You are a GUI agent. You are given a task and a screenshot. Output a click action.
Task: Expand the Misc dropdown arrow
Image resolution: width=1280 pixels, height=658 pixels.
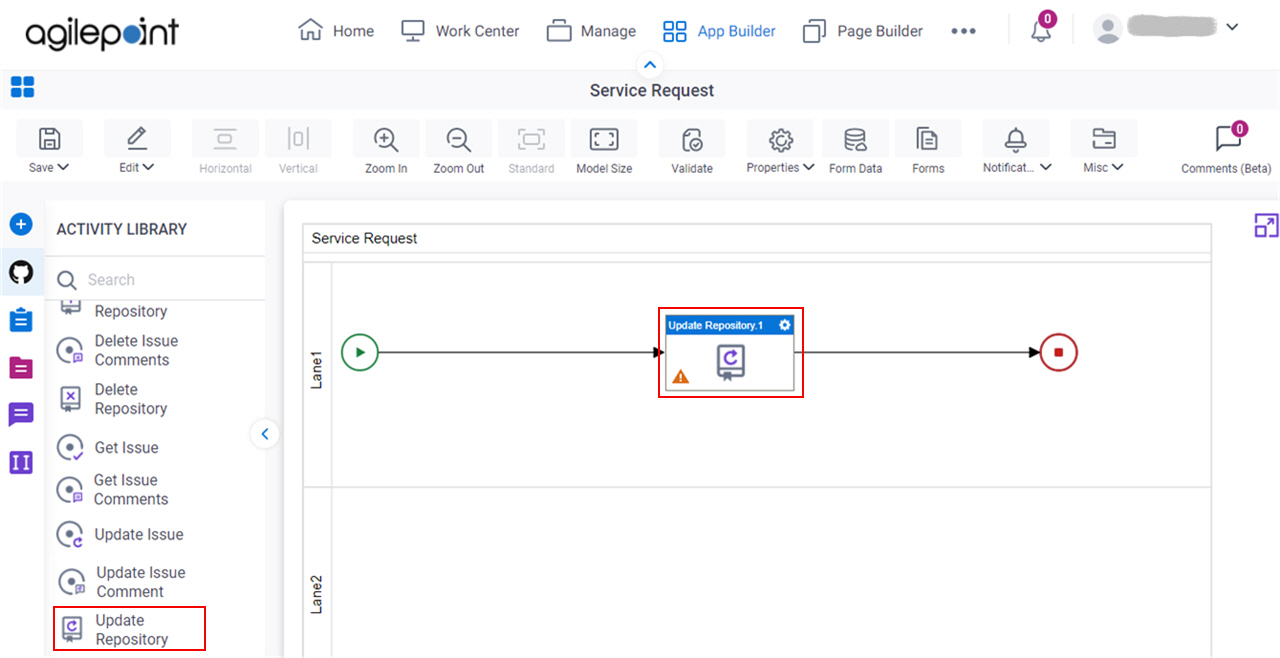point(1118,168)
